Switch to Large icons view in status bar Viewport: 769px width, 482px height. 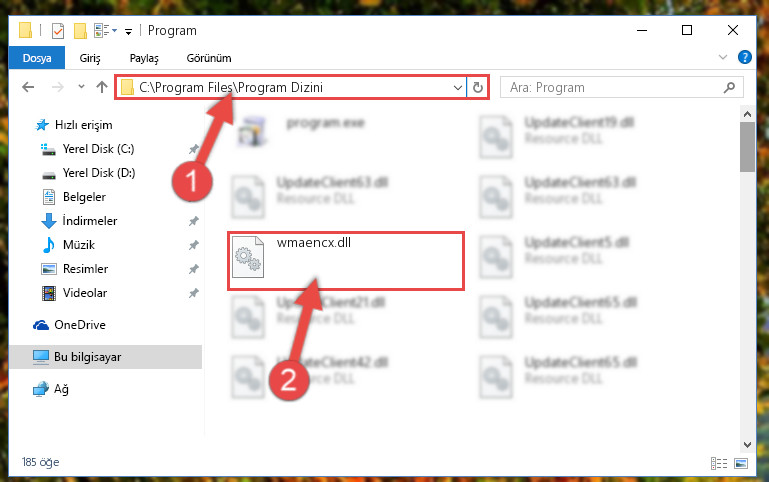pos(741,463)
